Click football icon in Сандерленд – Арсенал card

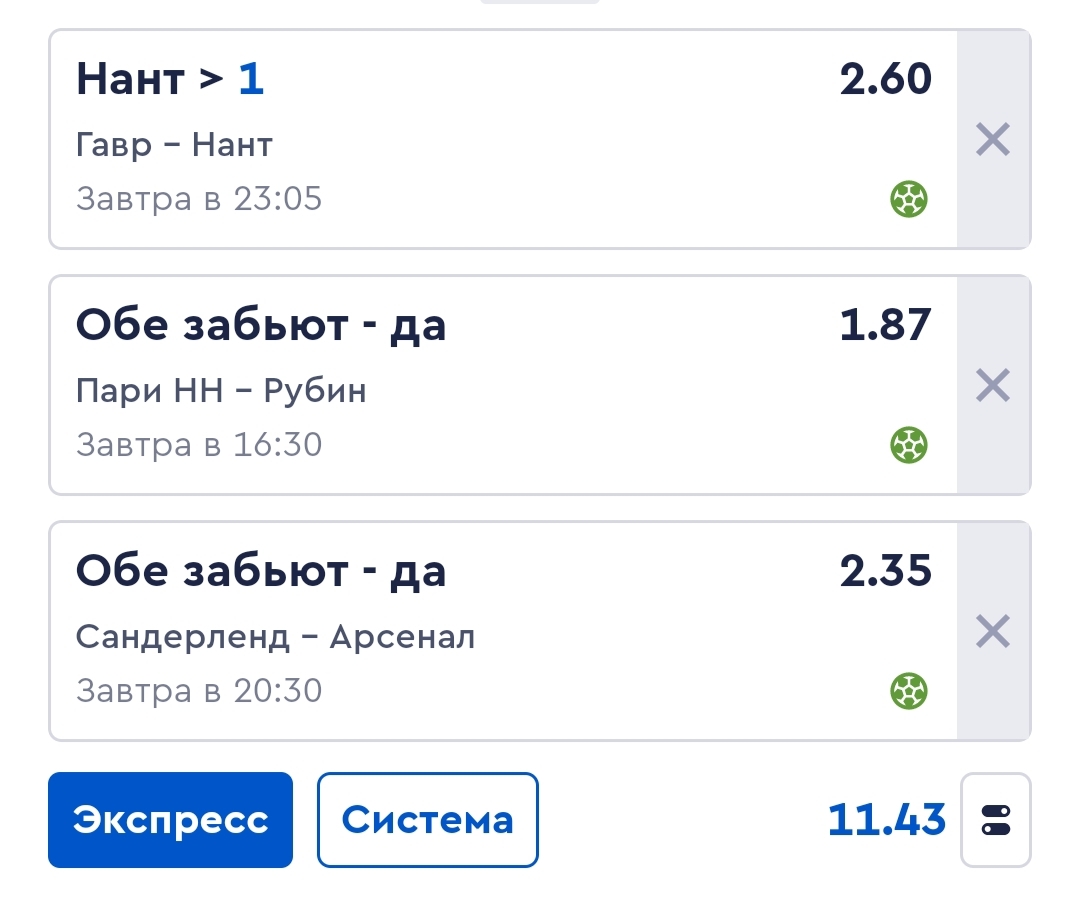tap(909, 691)
